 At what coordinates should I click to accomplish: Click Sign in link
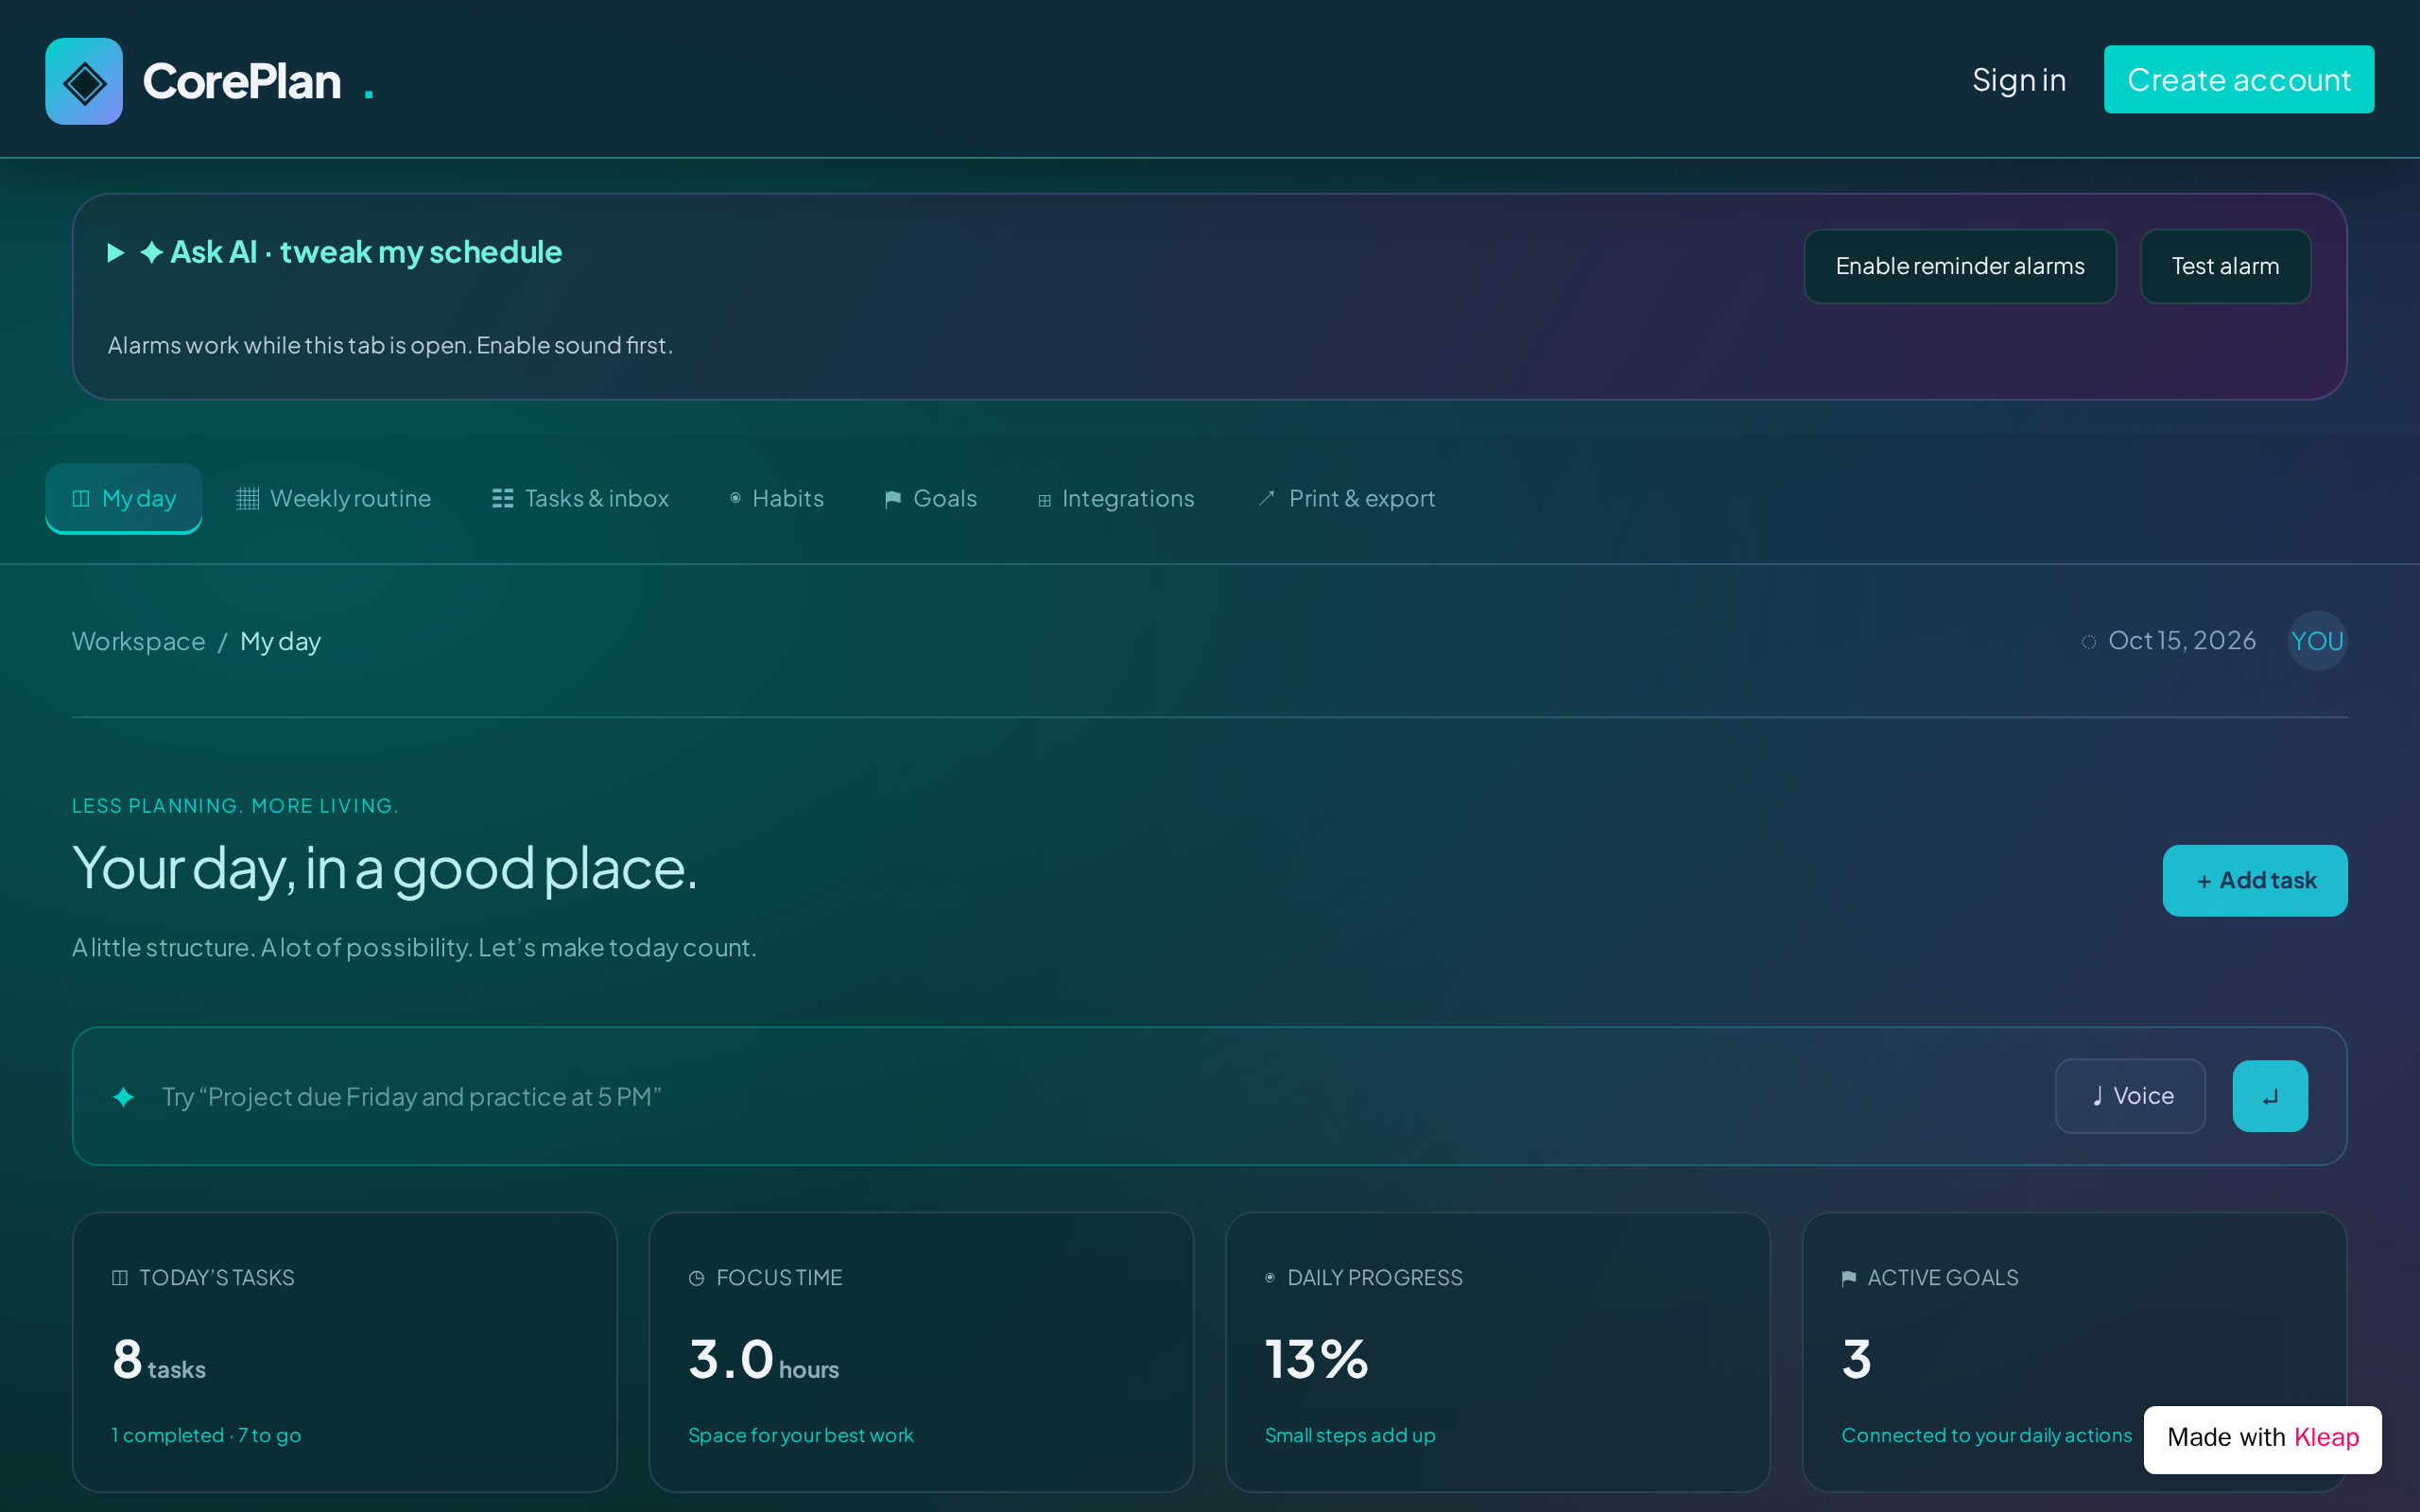[2019, 80]
